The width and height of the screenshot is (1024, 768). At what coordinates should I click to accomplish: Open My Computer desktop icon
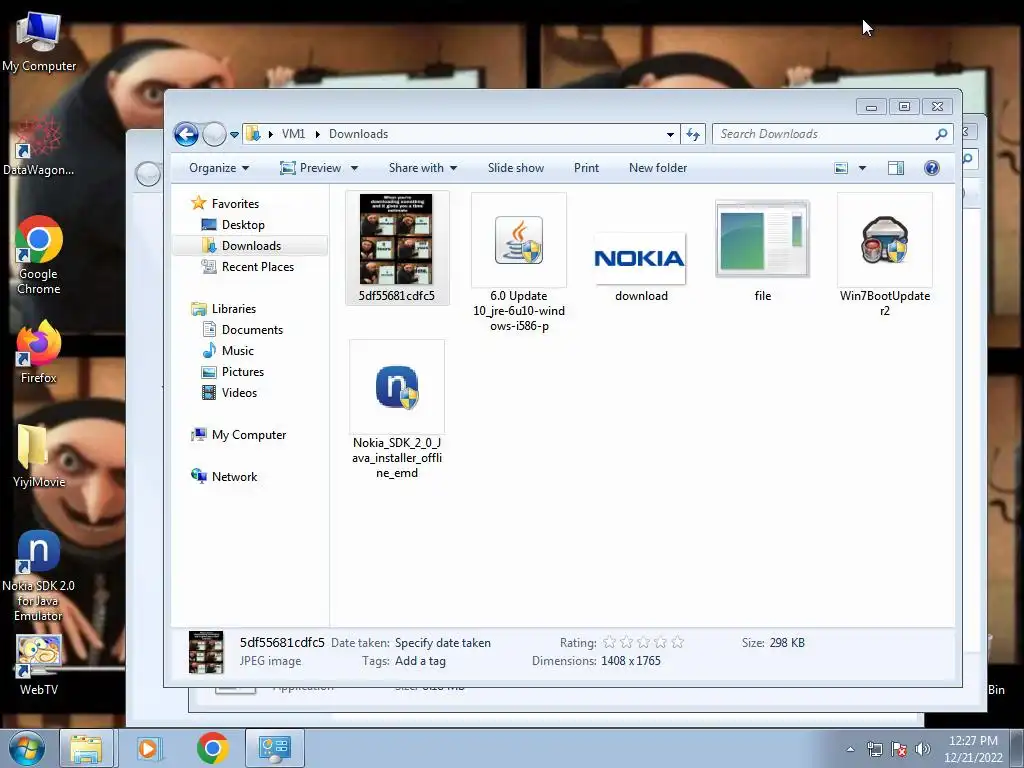(38, 41)
